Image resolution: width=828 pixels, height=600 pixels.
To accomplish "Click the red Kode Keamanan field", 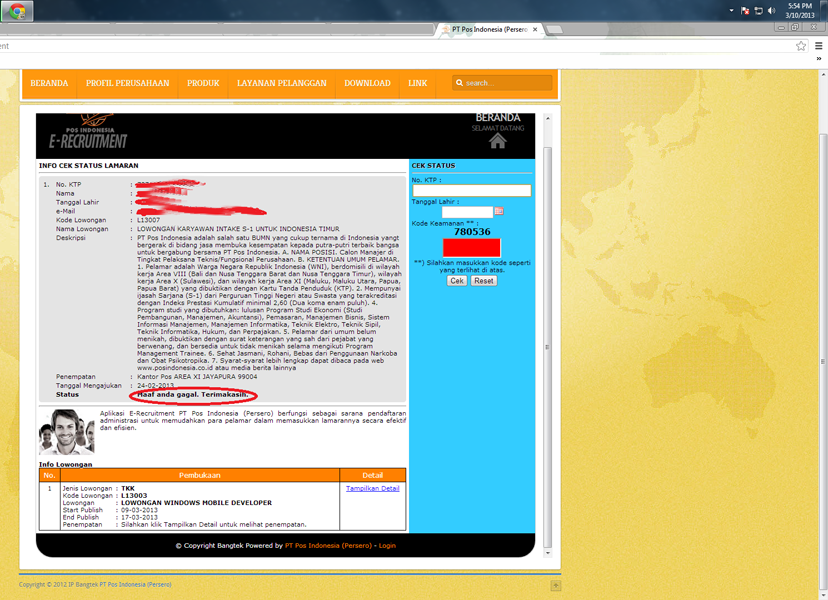I will click(x=472, y=248).
